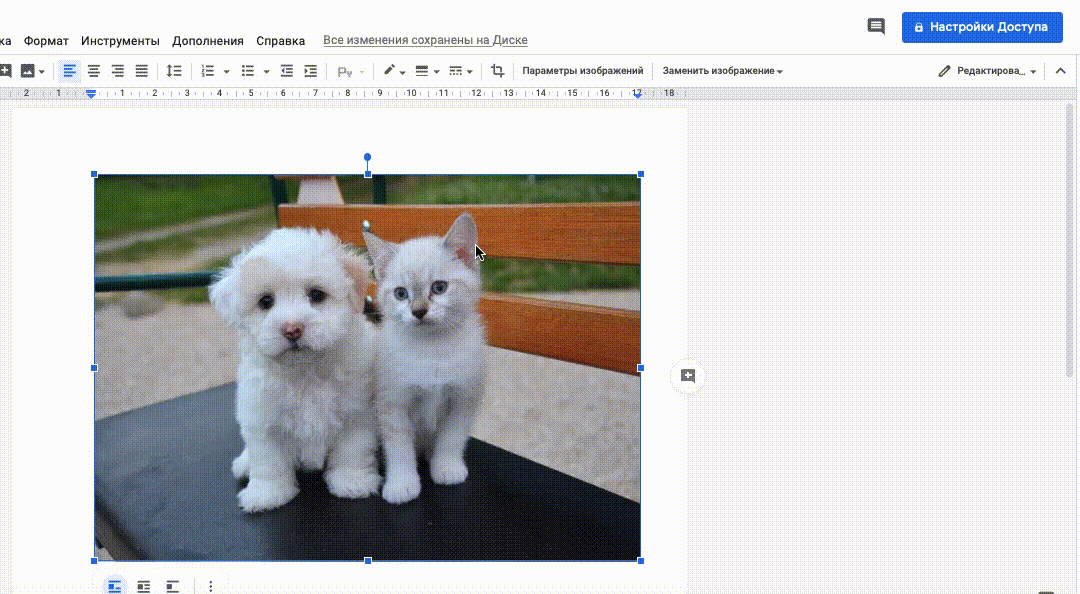Viewport: 1080px width, 594px height.
Task: Open Параметры изображений panel
Action: tap(583, 71)
